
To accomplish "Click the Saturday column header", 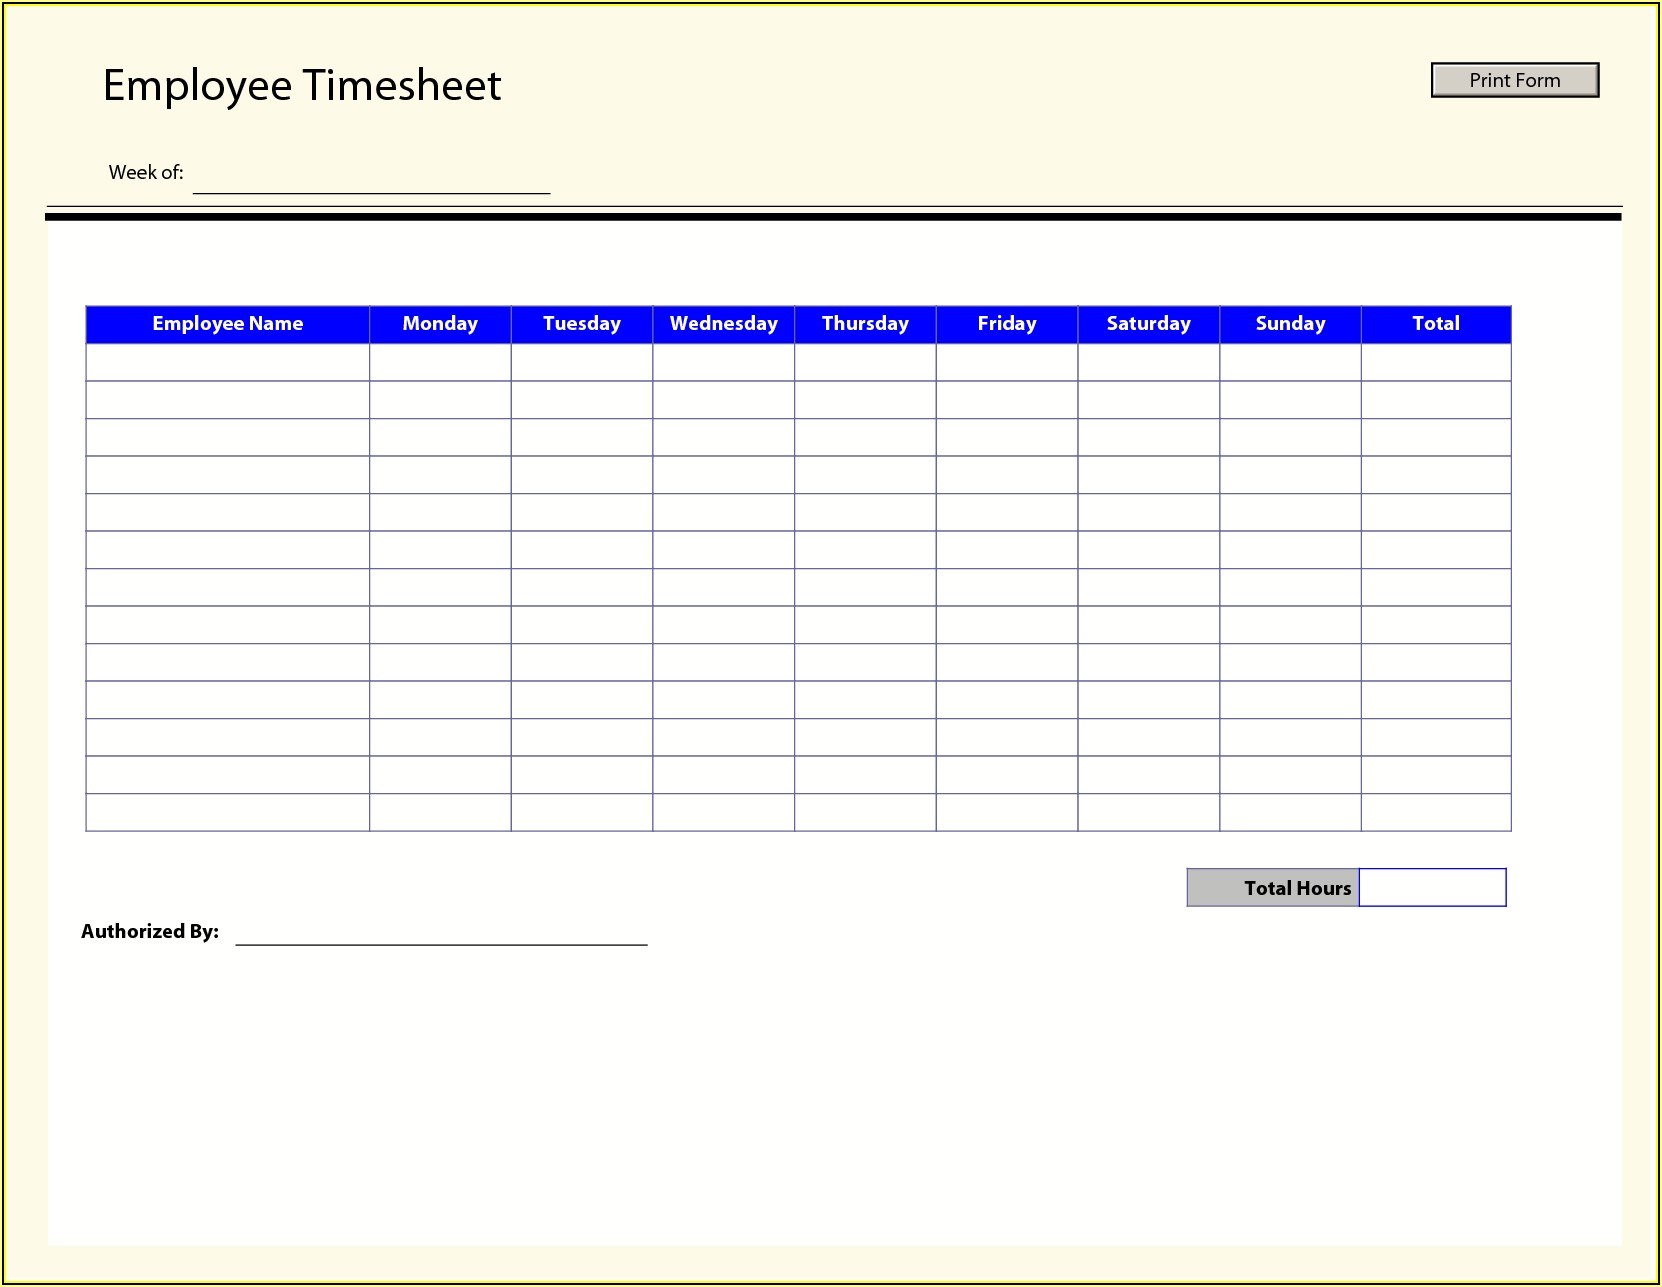I will tap(1148, 324).
